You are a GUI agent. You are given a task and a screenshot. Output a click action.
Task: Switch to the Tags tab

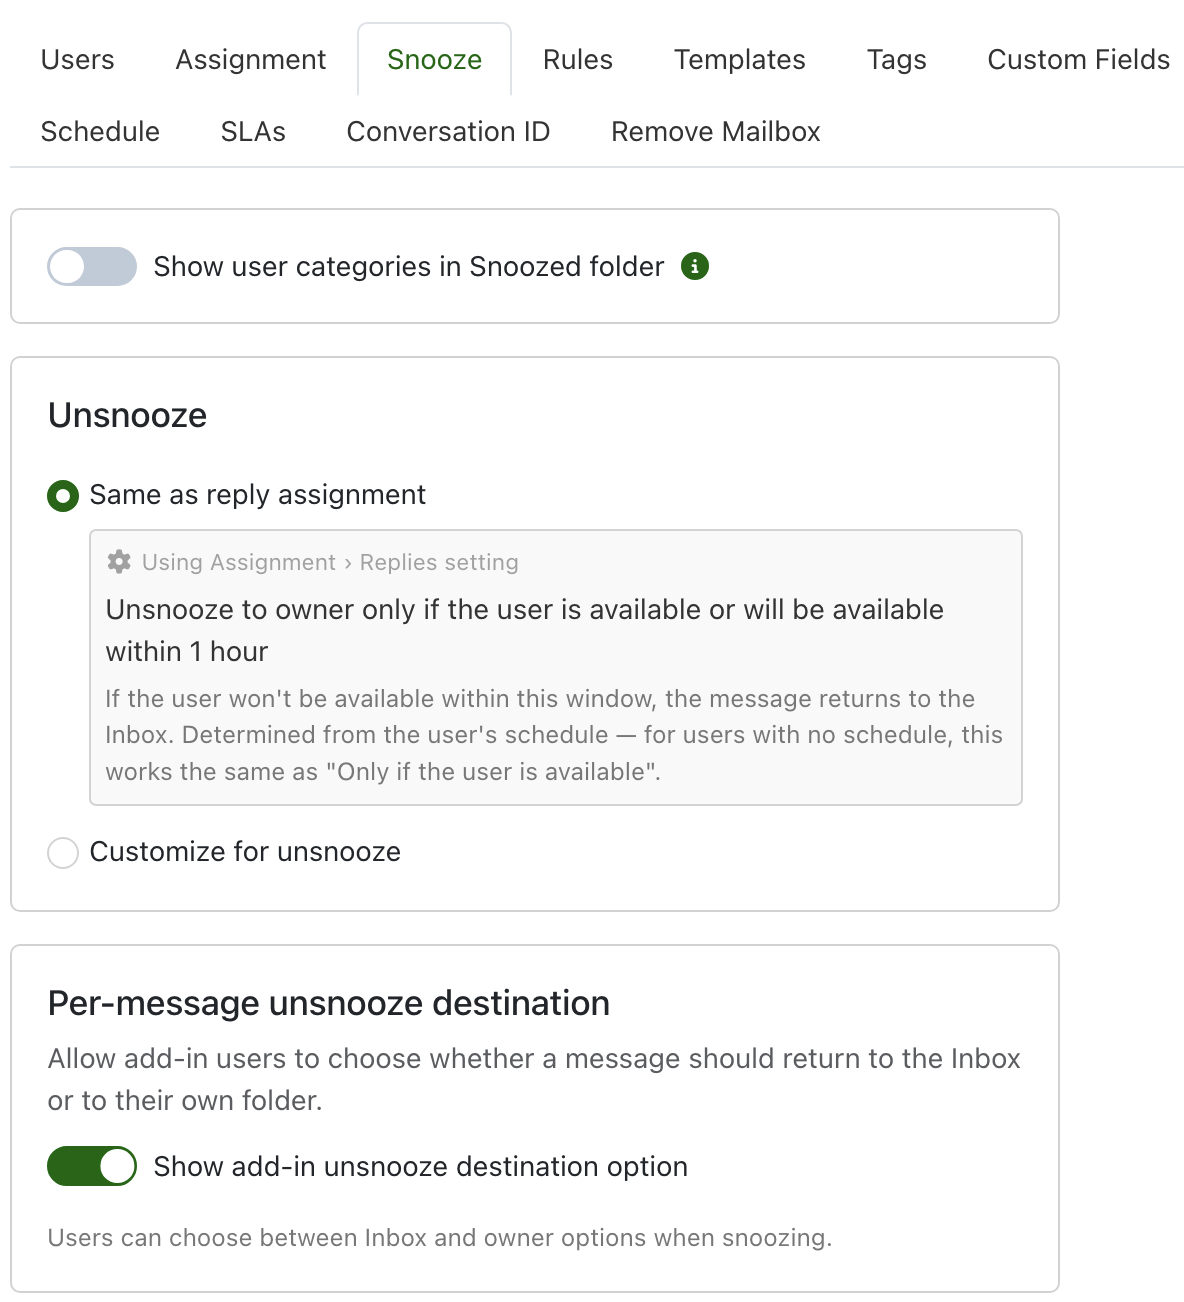[897, 60]
